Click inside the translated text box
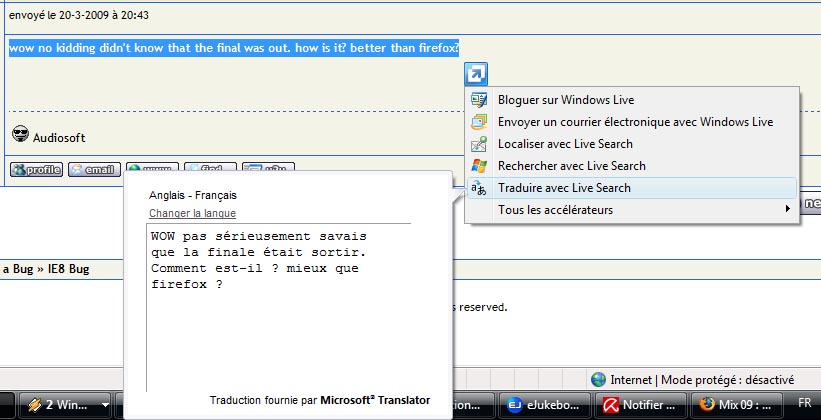This screenshot has width=821, height=420. click(278, 307)
